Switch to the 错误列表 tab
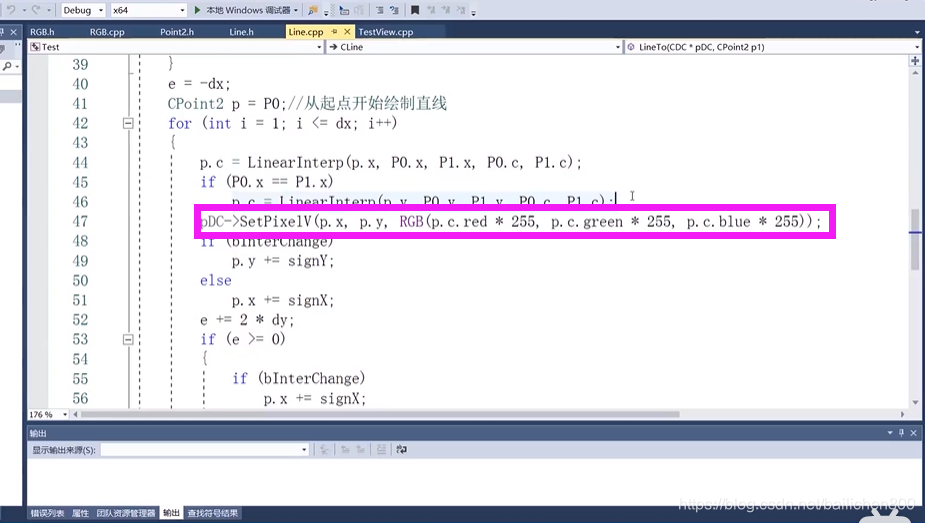The height and width of the screenshot is (523, 925). [x=47, y=514]
